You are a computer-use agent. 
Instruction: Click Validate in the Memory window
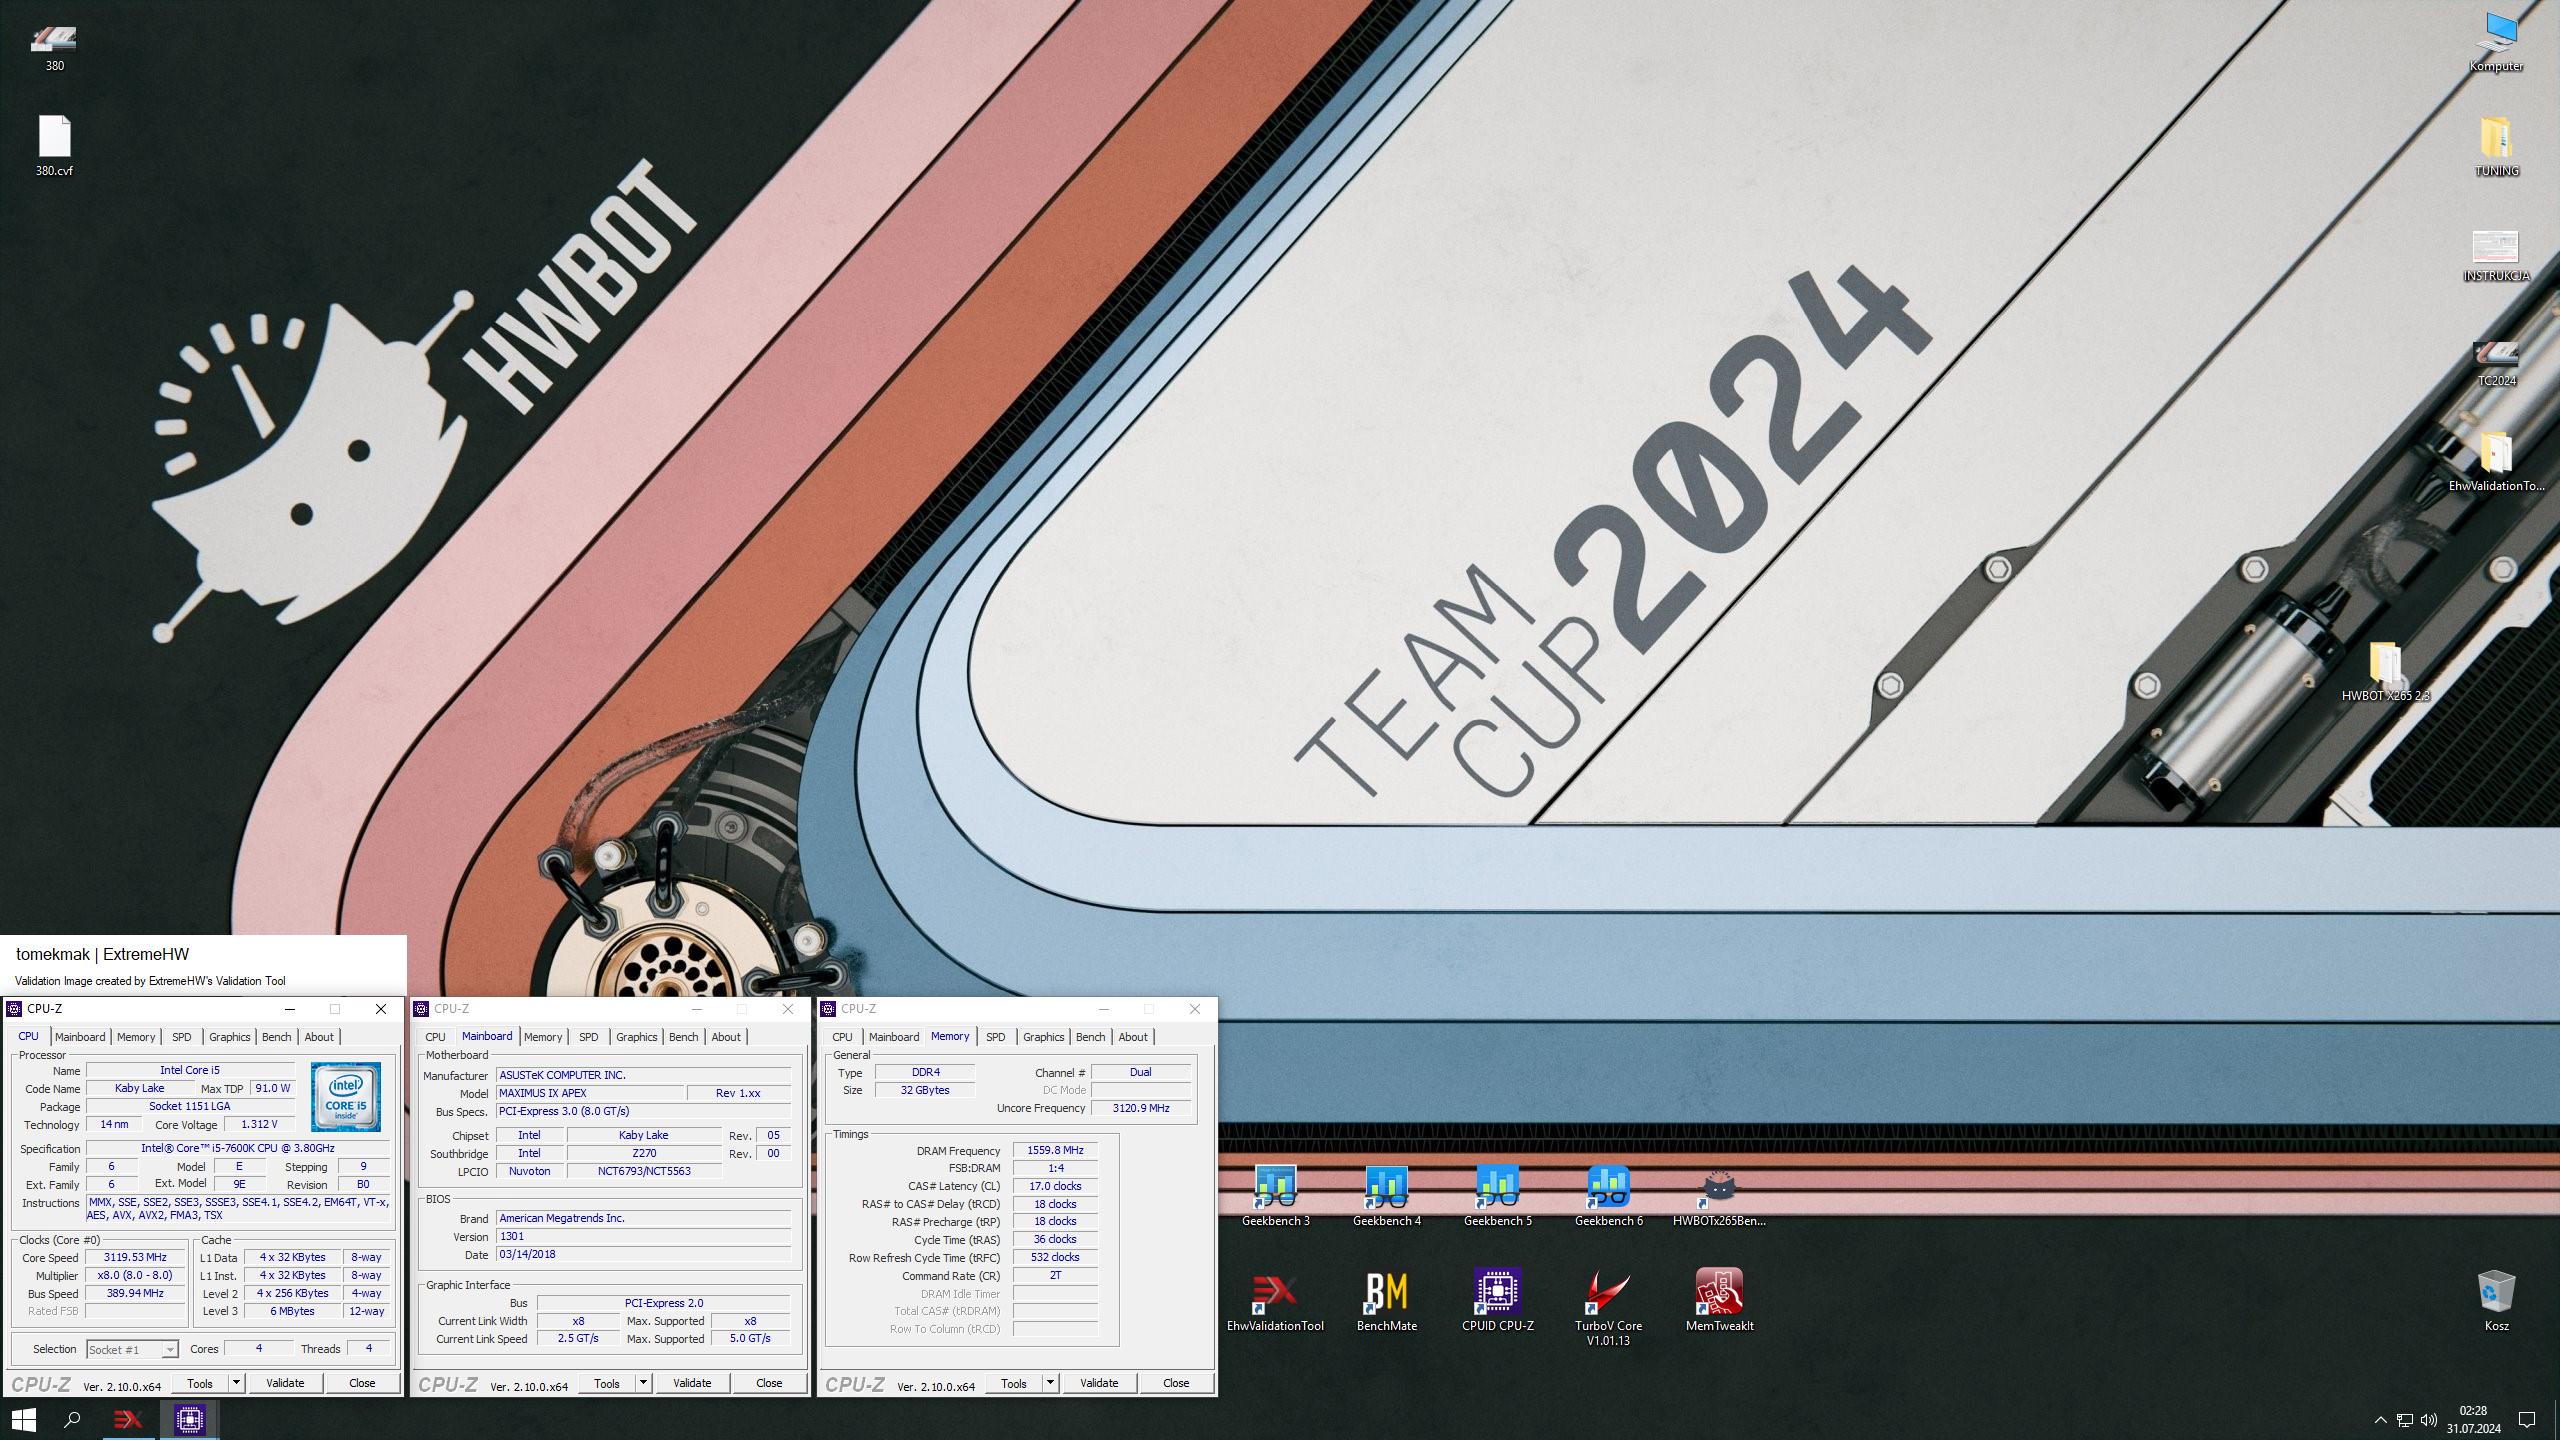click(x=1099, y=1383)
